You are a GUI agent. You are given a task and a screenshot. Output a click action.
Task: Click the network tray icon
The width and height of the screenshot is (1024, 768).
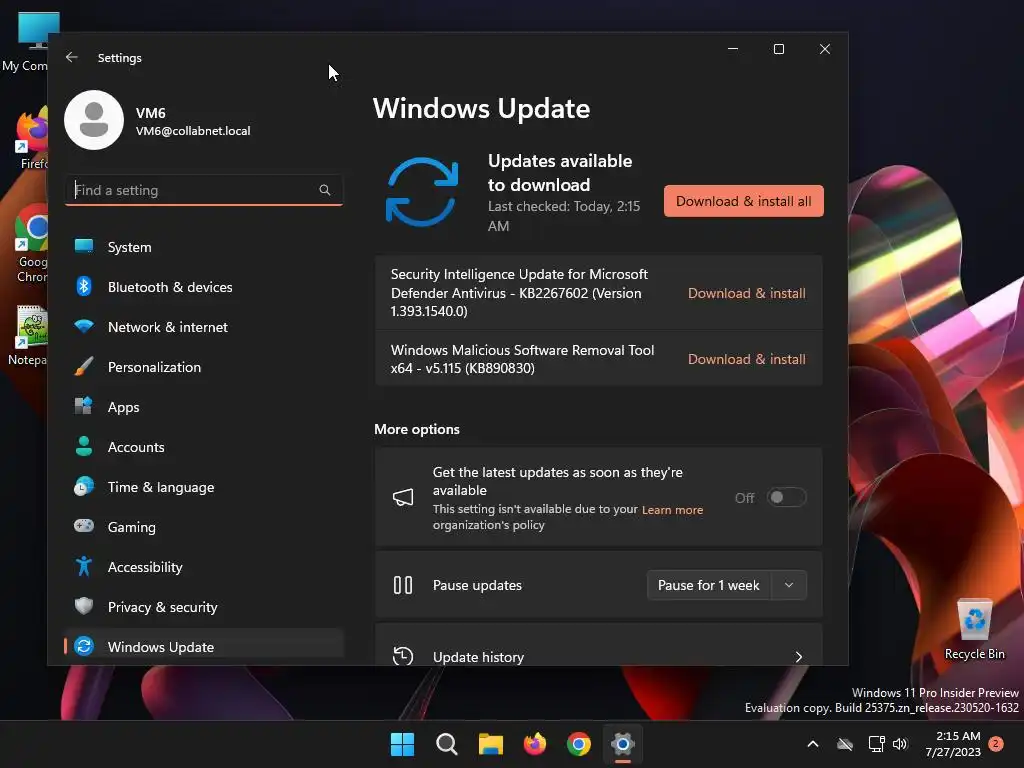[x=876, y=744]
